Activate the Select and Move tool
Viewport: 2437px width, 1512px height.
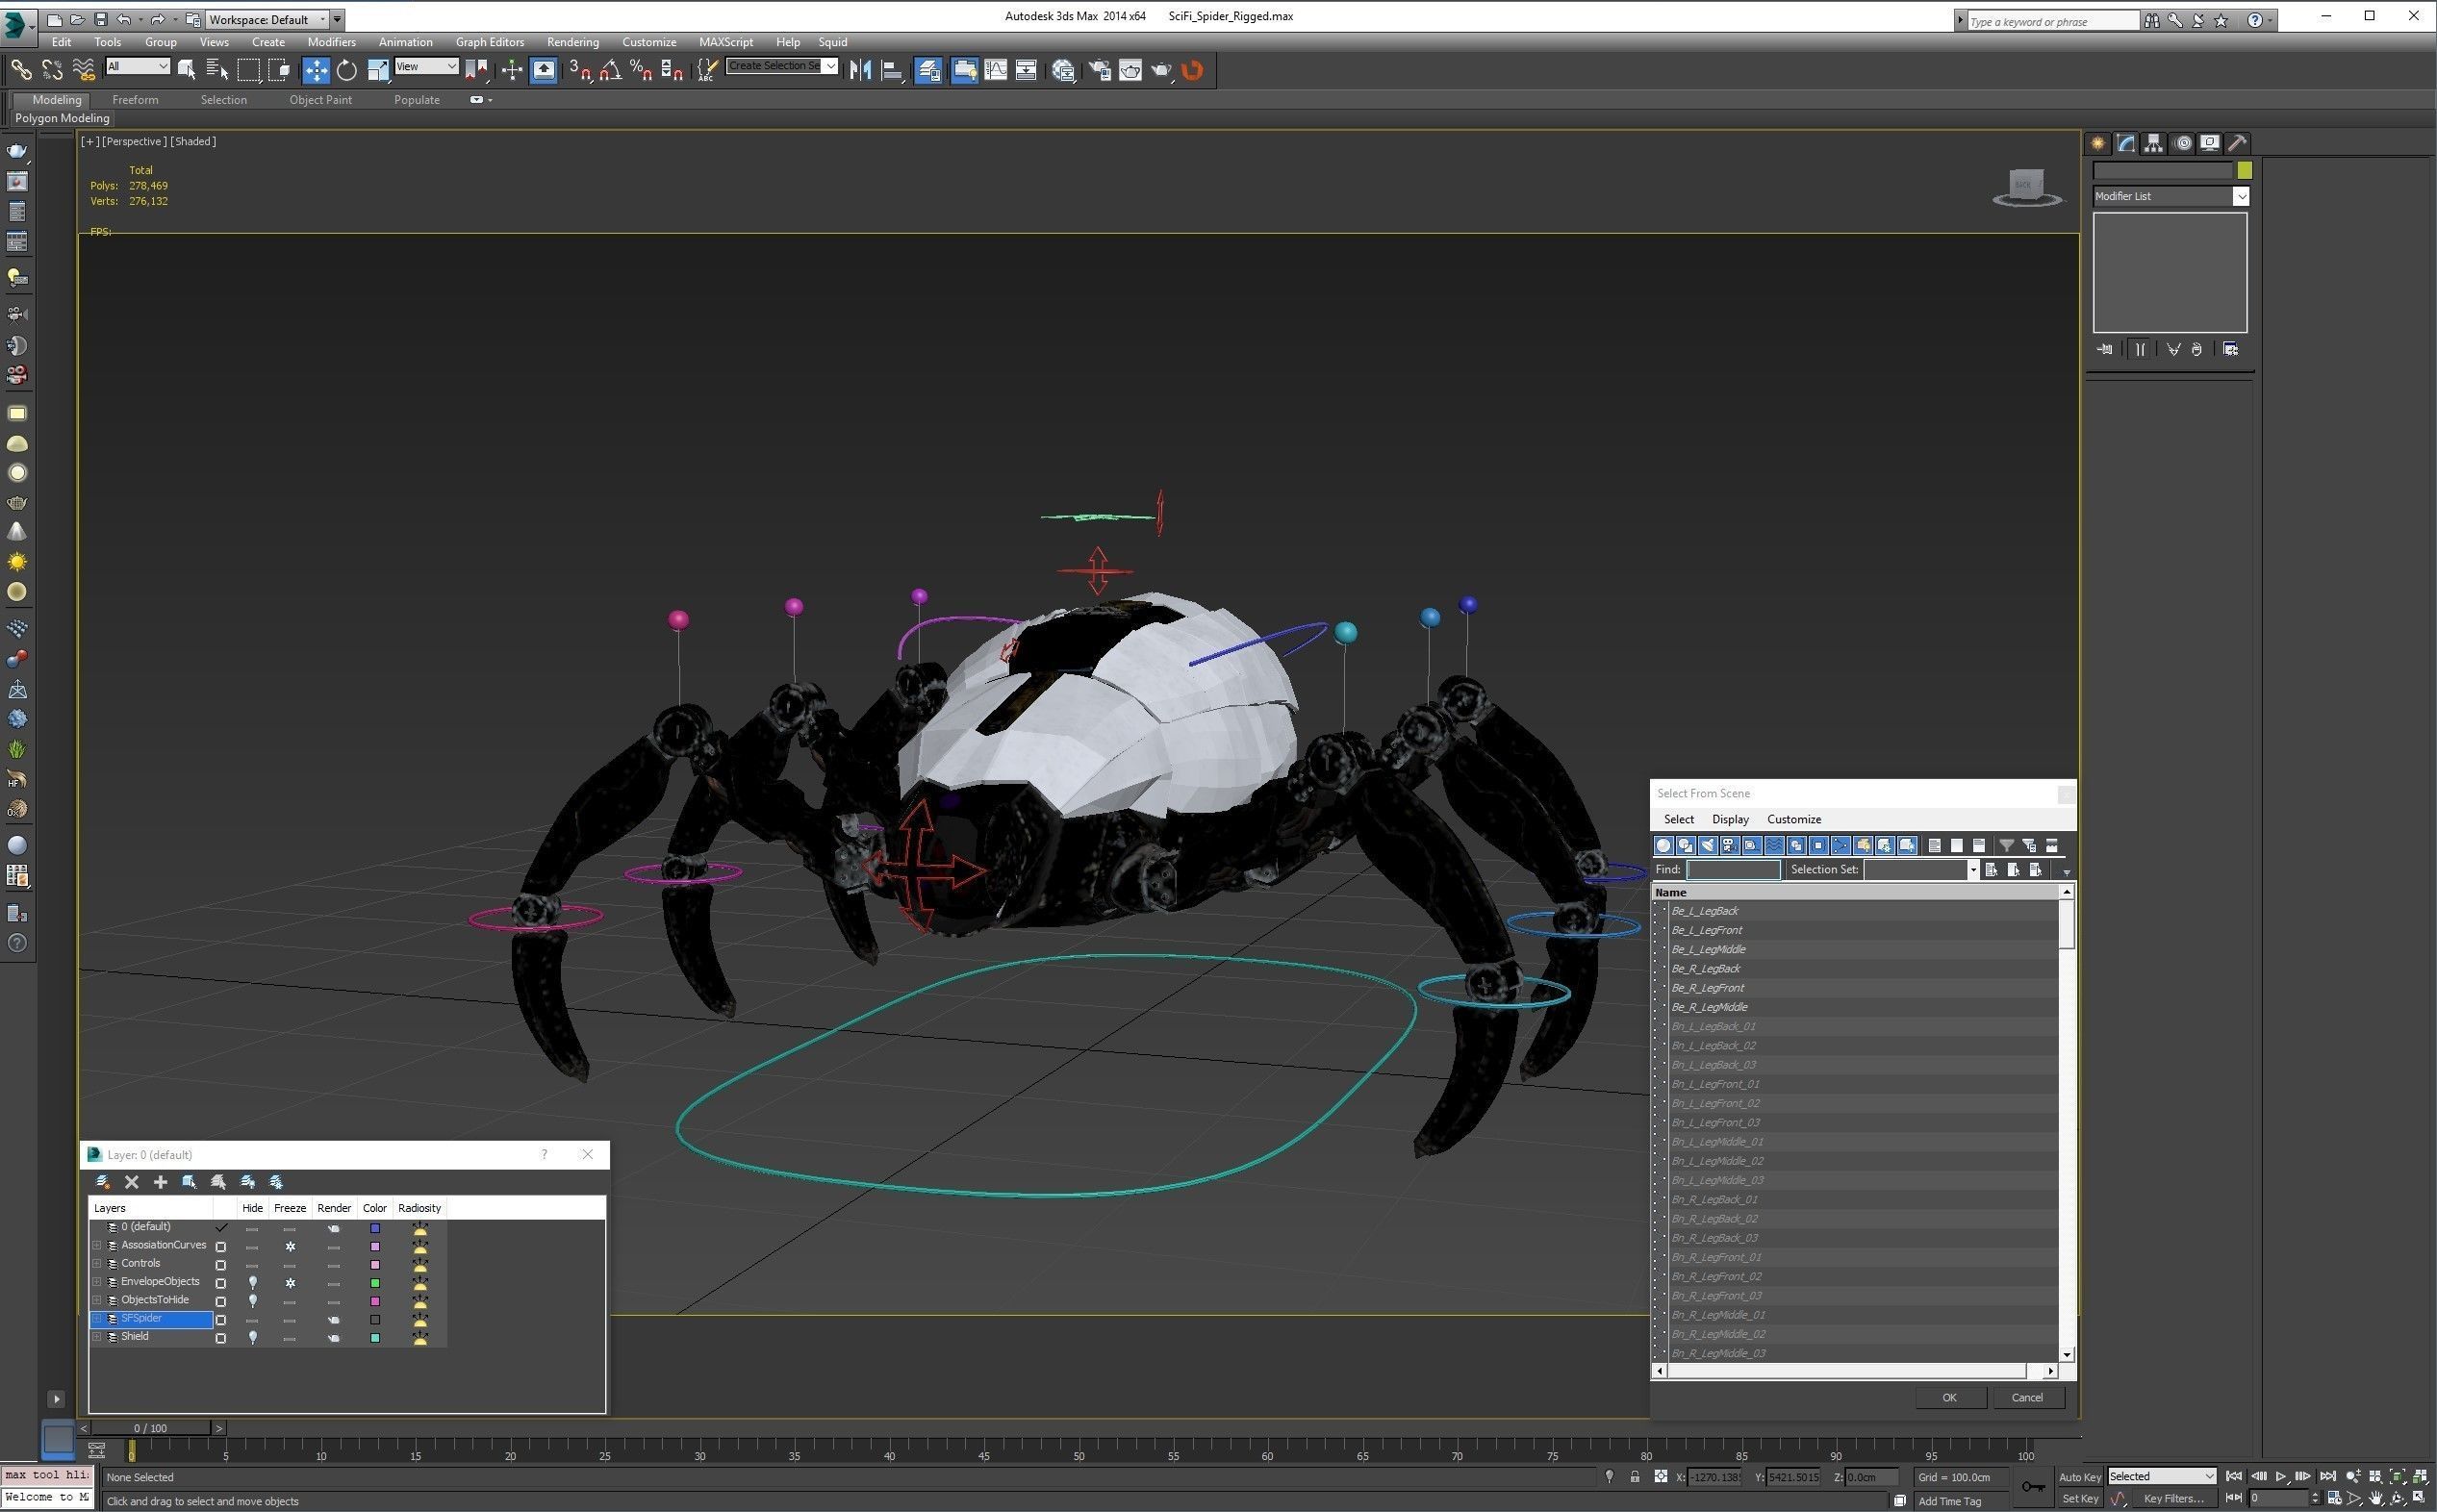pyautogui.click(x=316, y=70)
